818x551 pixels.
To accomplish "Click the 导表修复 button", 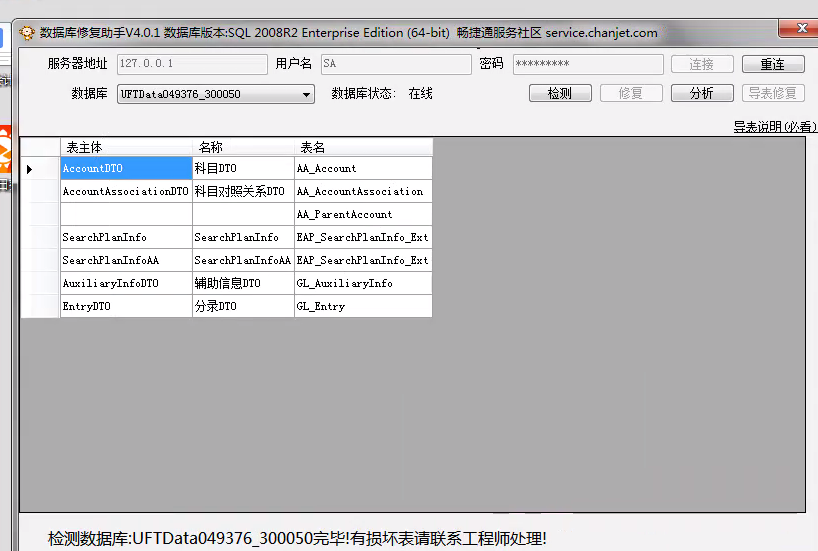I will click(x=773, y=93).
